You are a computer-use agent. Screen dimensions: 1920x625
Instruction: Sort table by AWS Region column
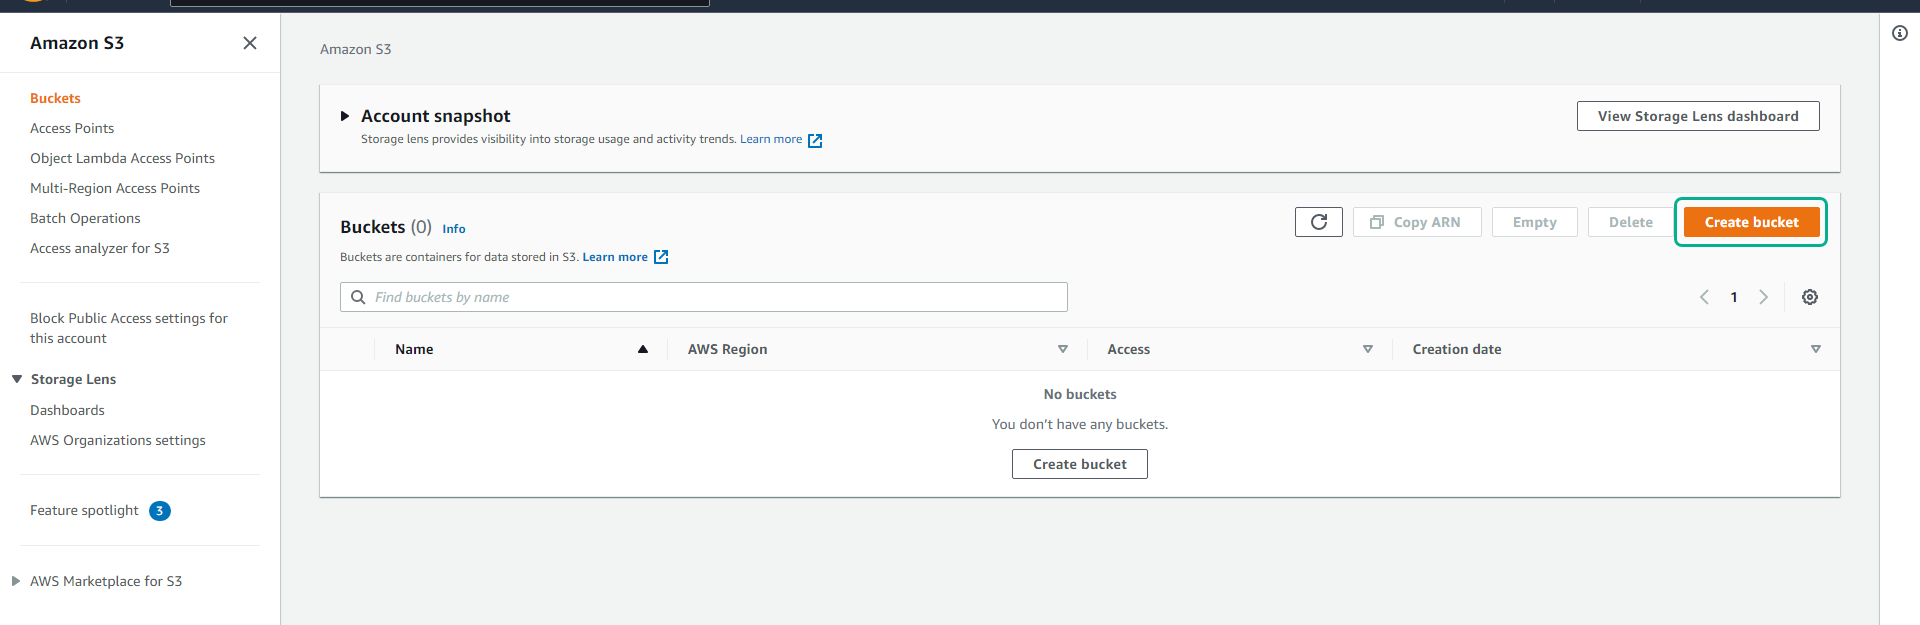1062,349
